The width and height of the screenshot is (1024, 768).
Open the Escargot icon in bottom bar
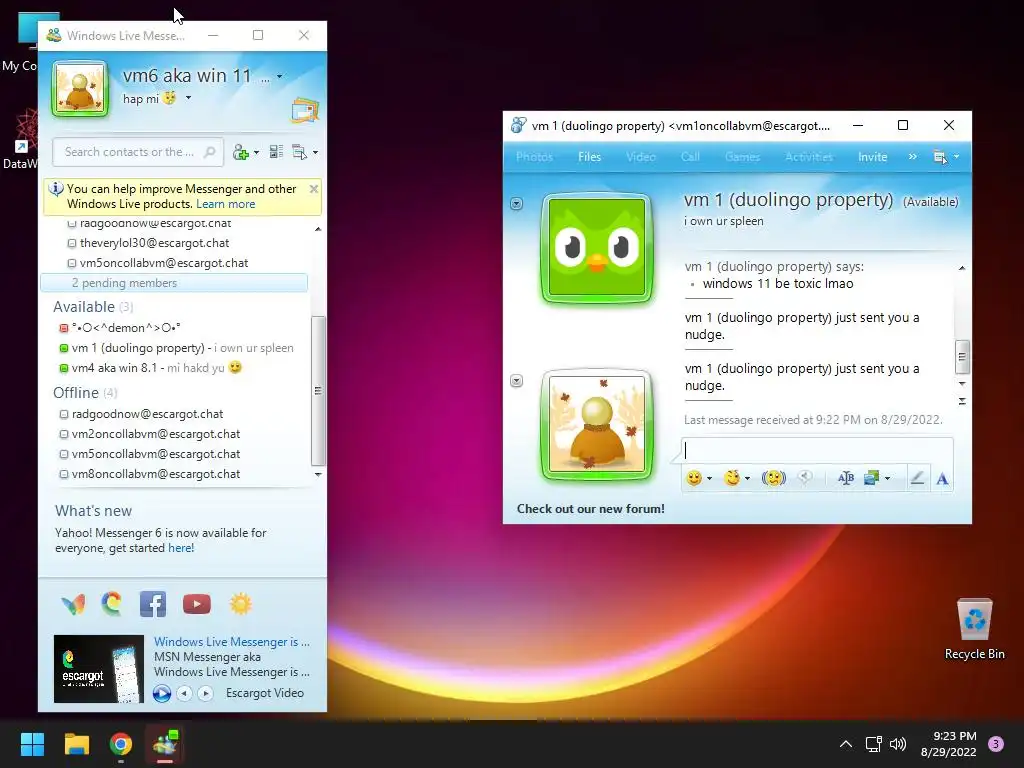[x=112, y=603]
